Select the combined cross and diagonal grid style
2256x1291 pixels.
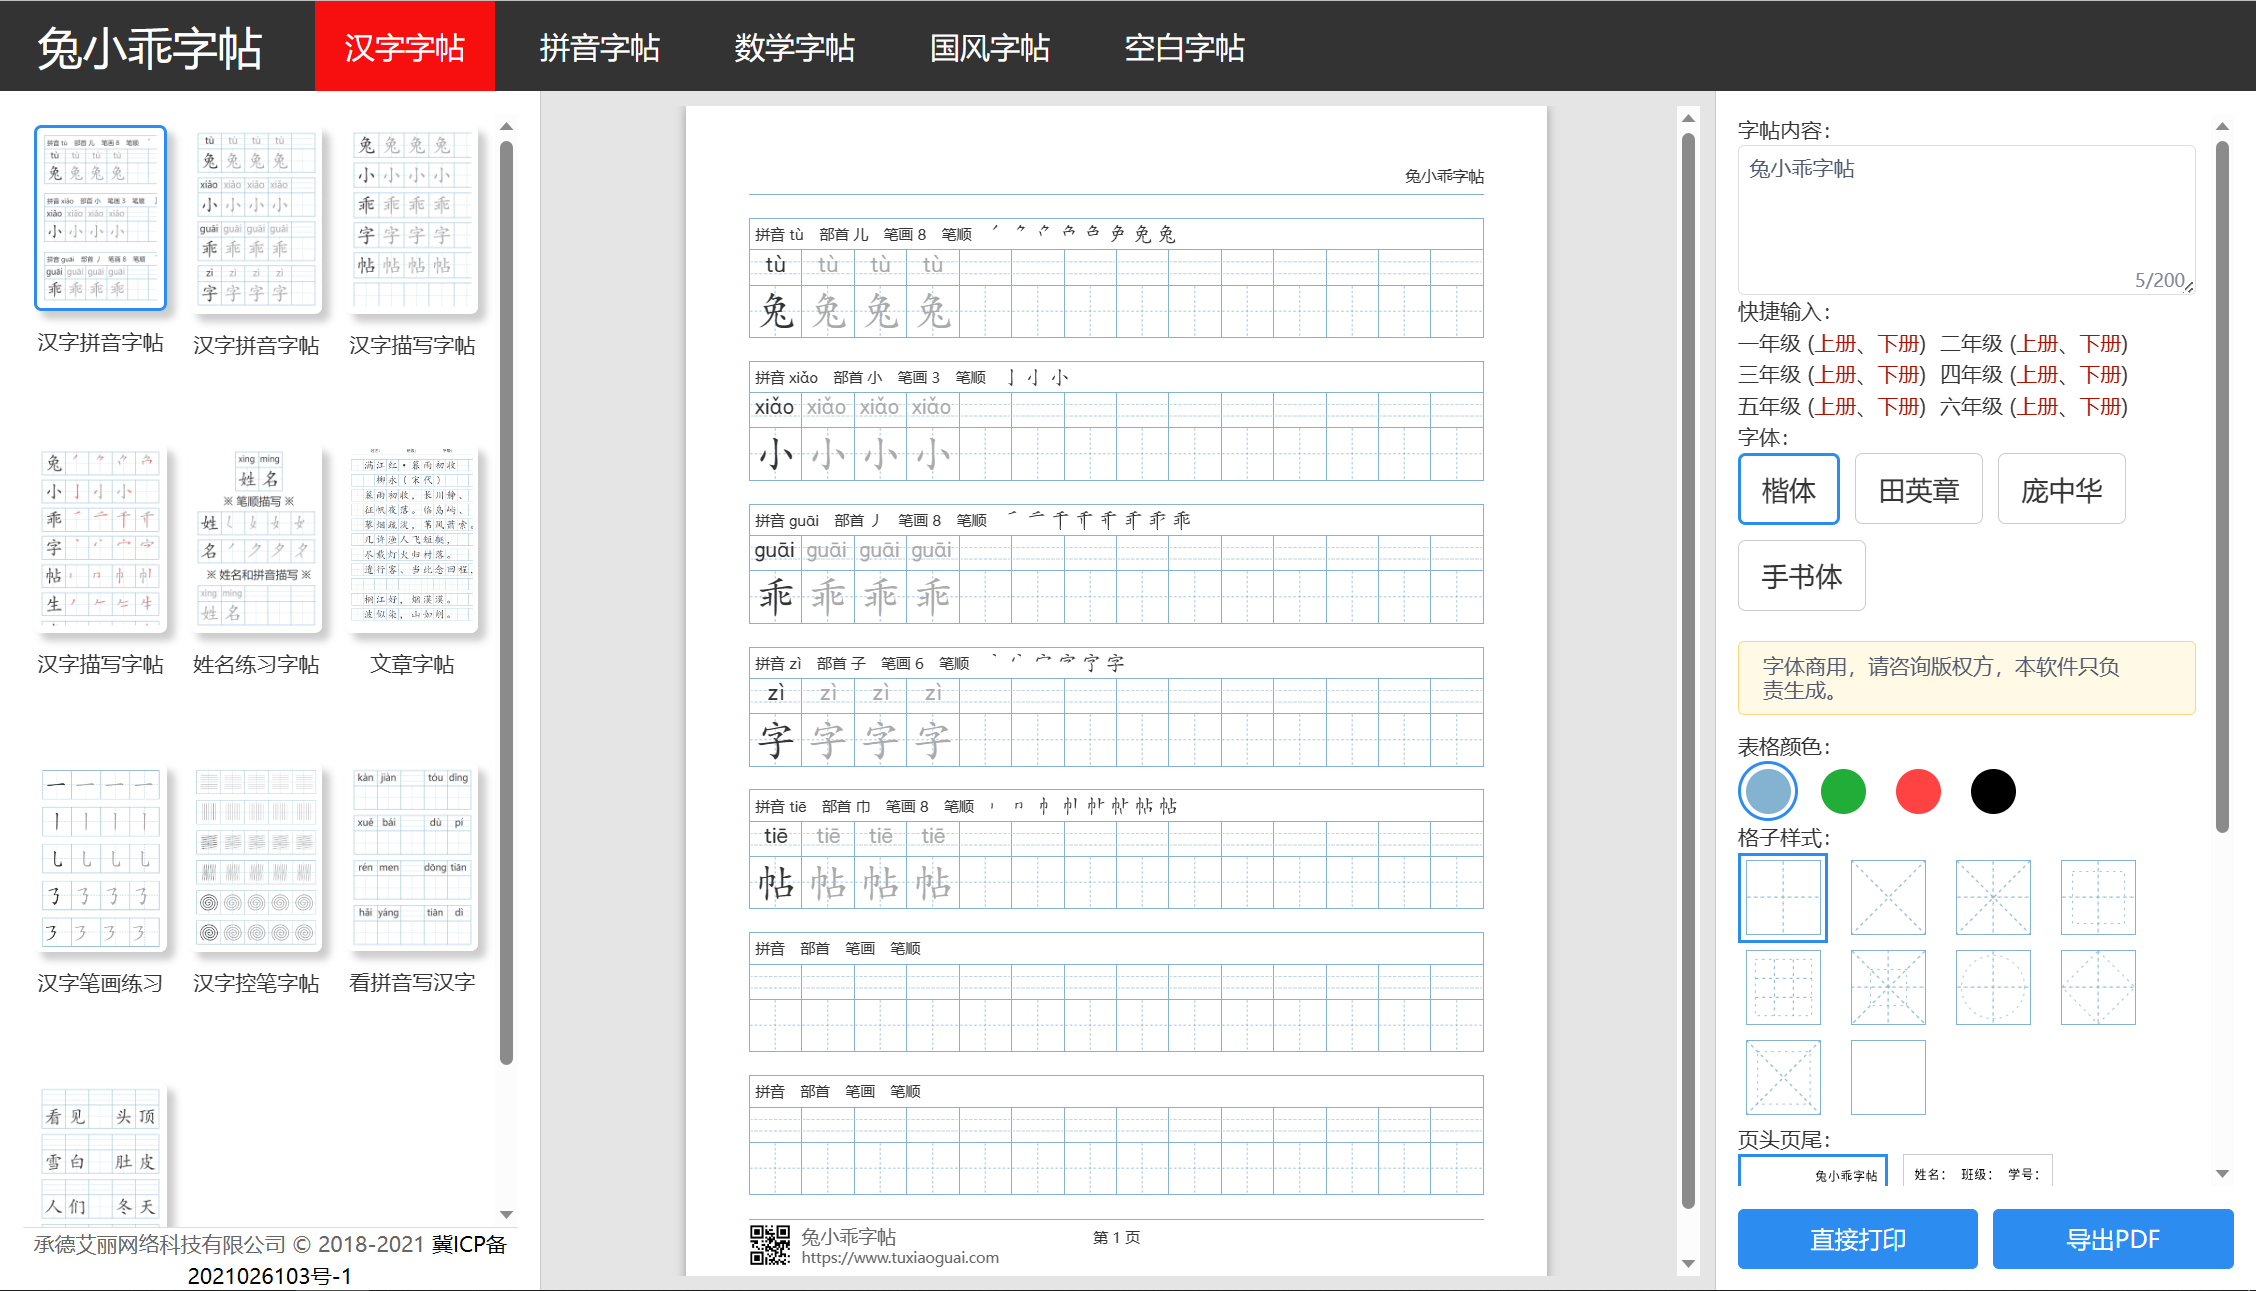pyautogui.click(x=1993, y=897)
